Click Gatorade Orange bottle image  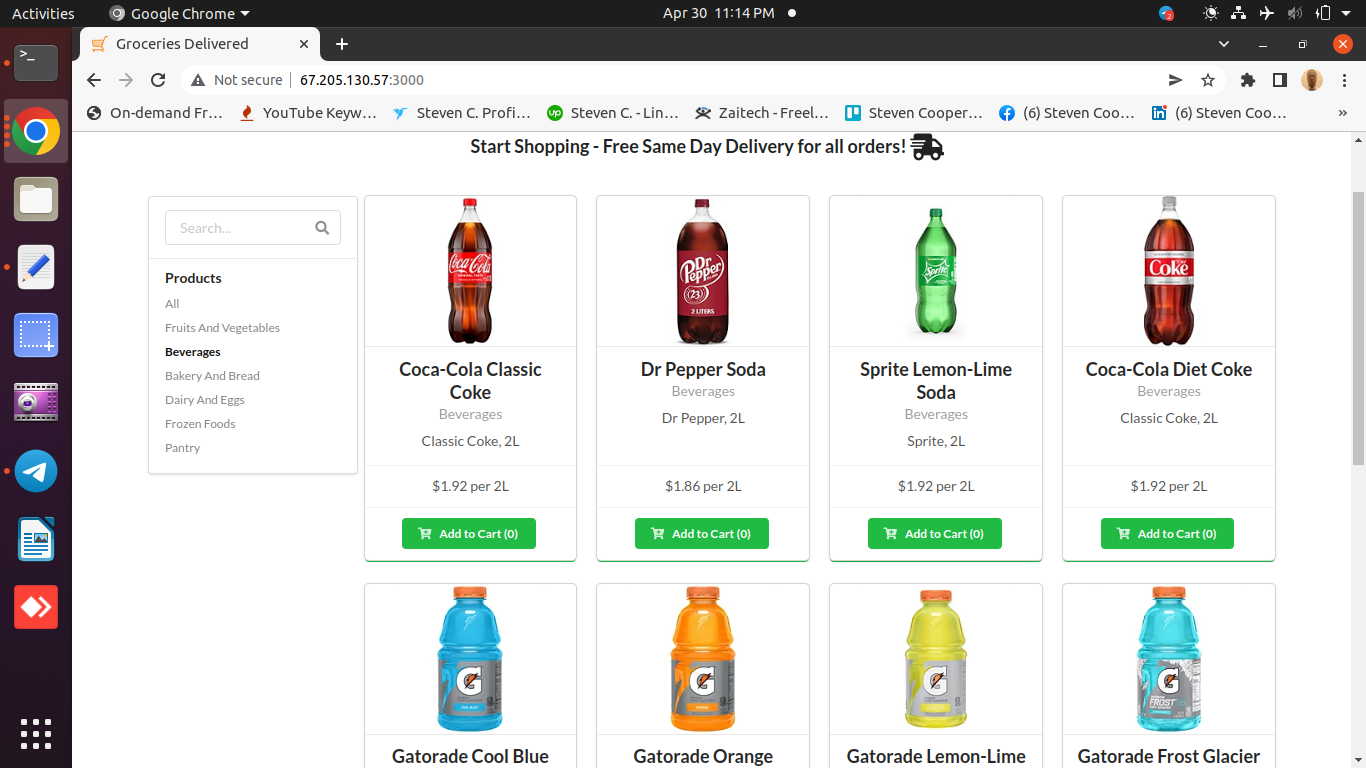click(703, 659)
